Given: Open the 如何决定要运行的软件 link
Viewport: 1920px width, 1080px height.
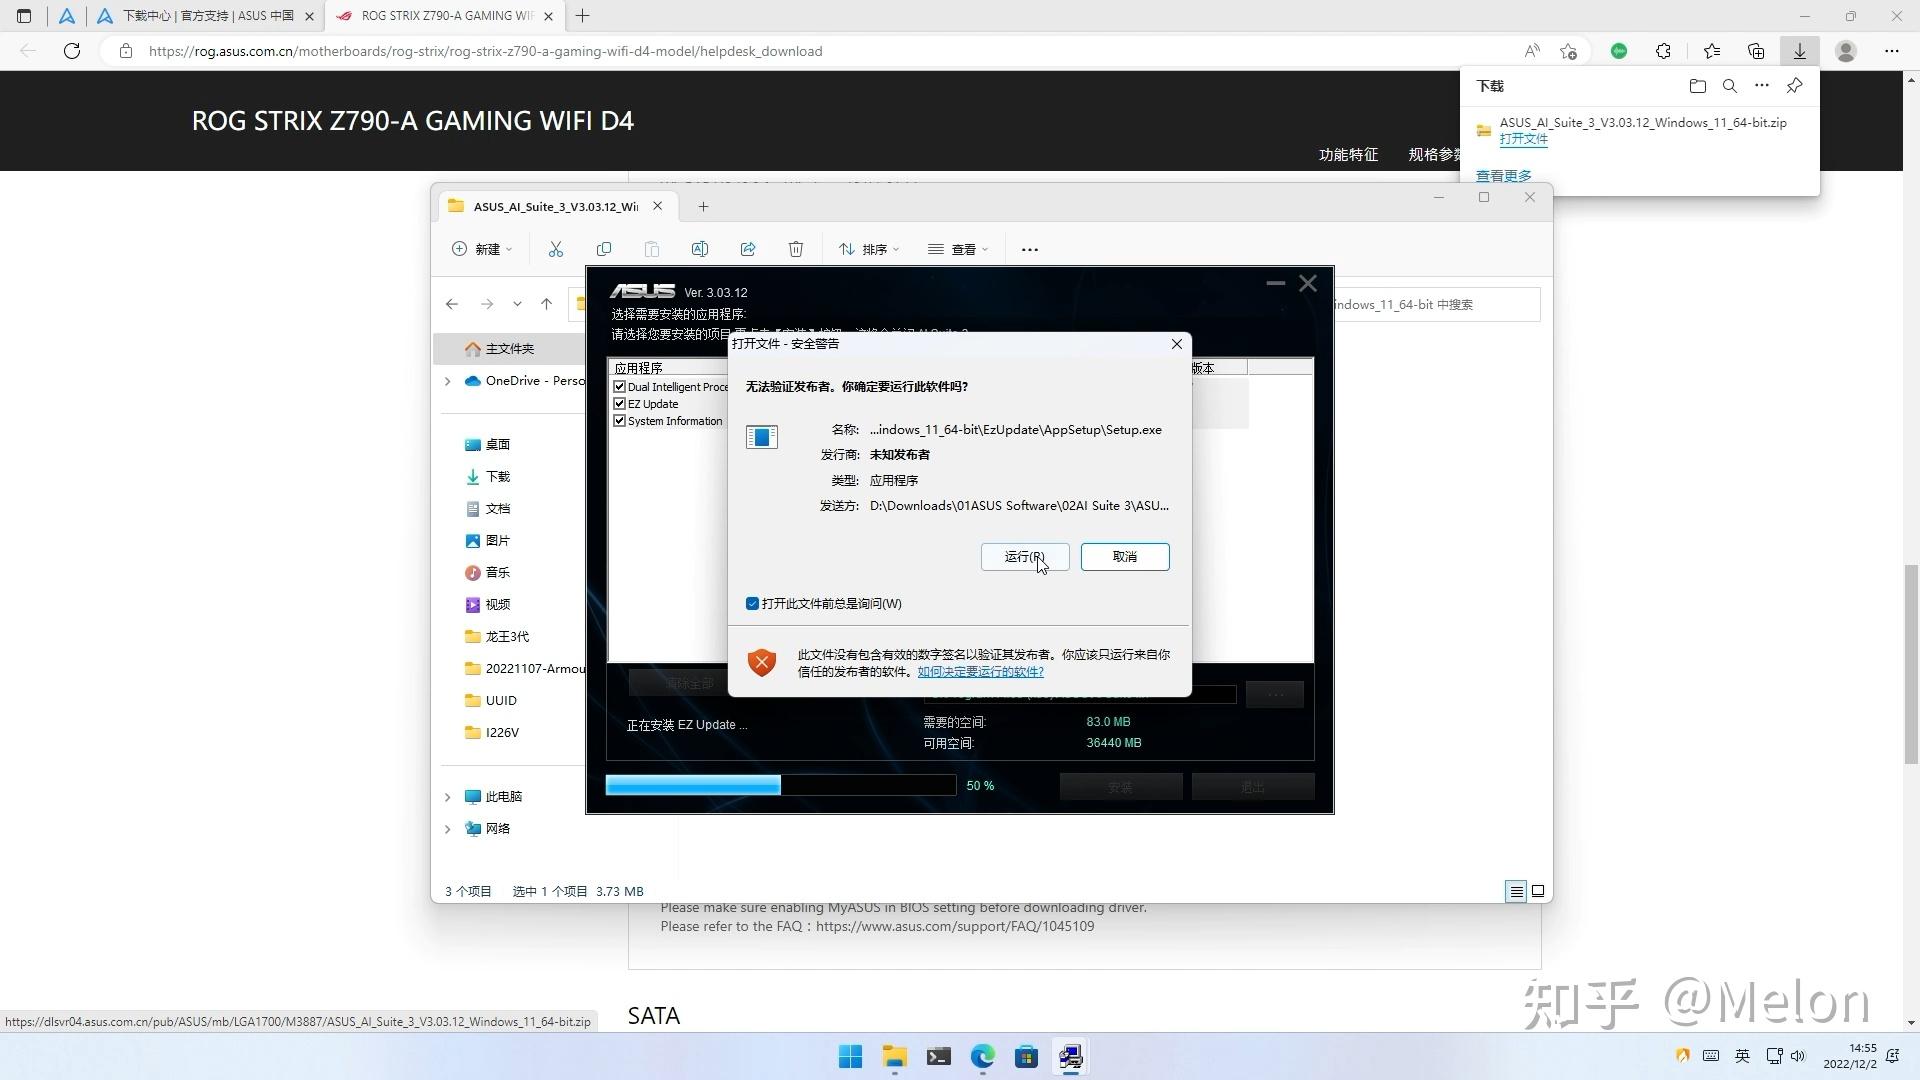Looking at the screenshot, I should point(980,671).
